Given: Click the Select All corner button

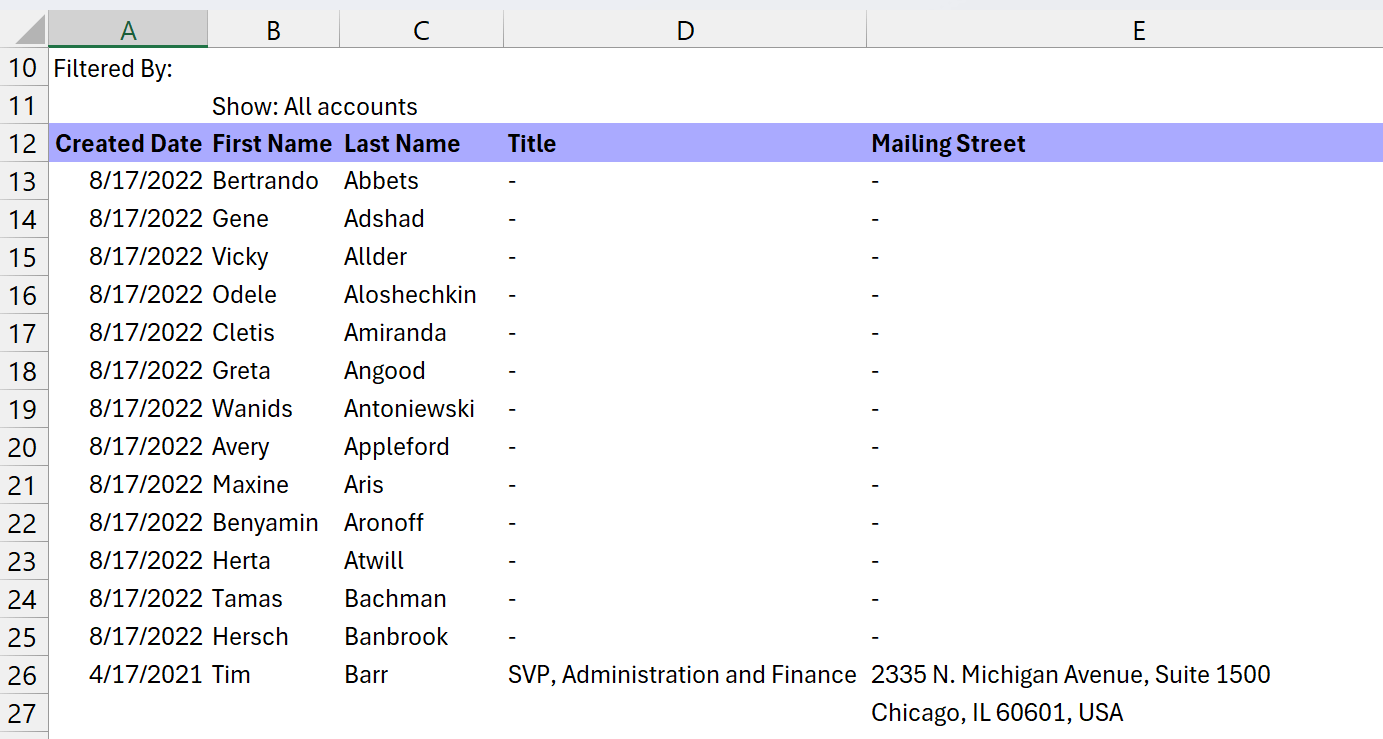Looking at the screenshot, I should (24, 28).
